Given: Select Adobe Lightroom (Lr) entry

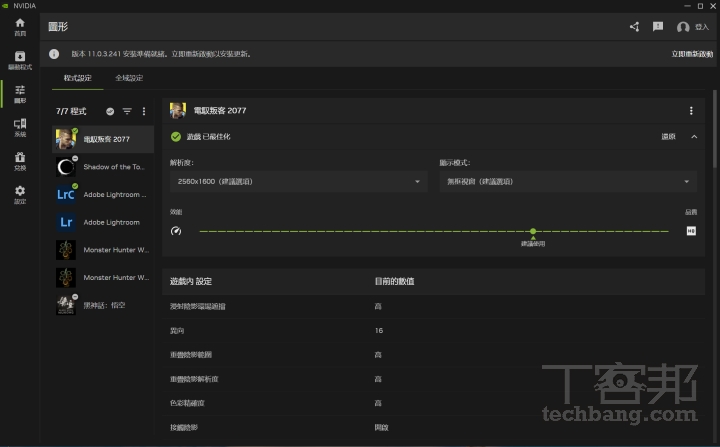Looking at the screenshot, I should pos(103,222).
